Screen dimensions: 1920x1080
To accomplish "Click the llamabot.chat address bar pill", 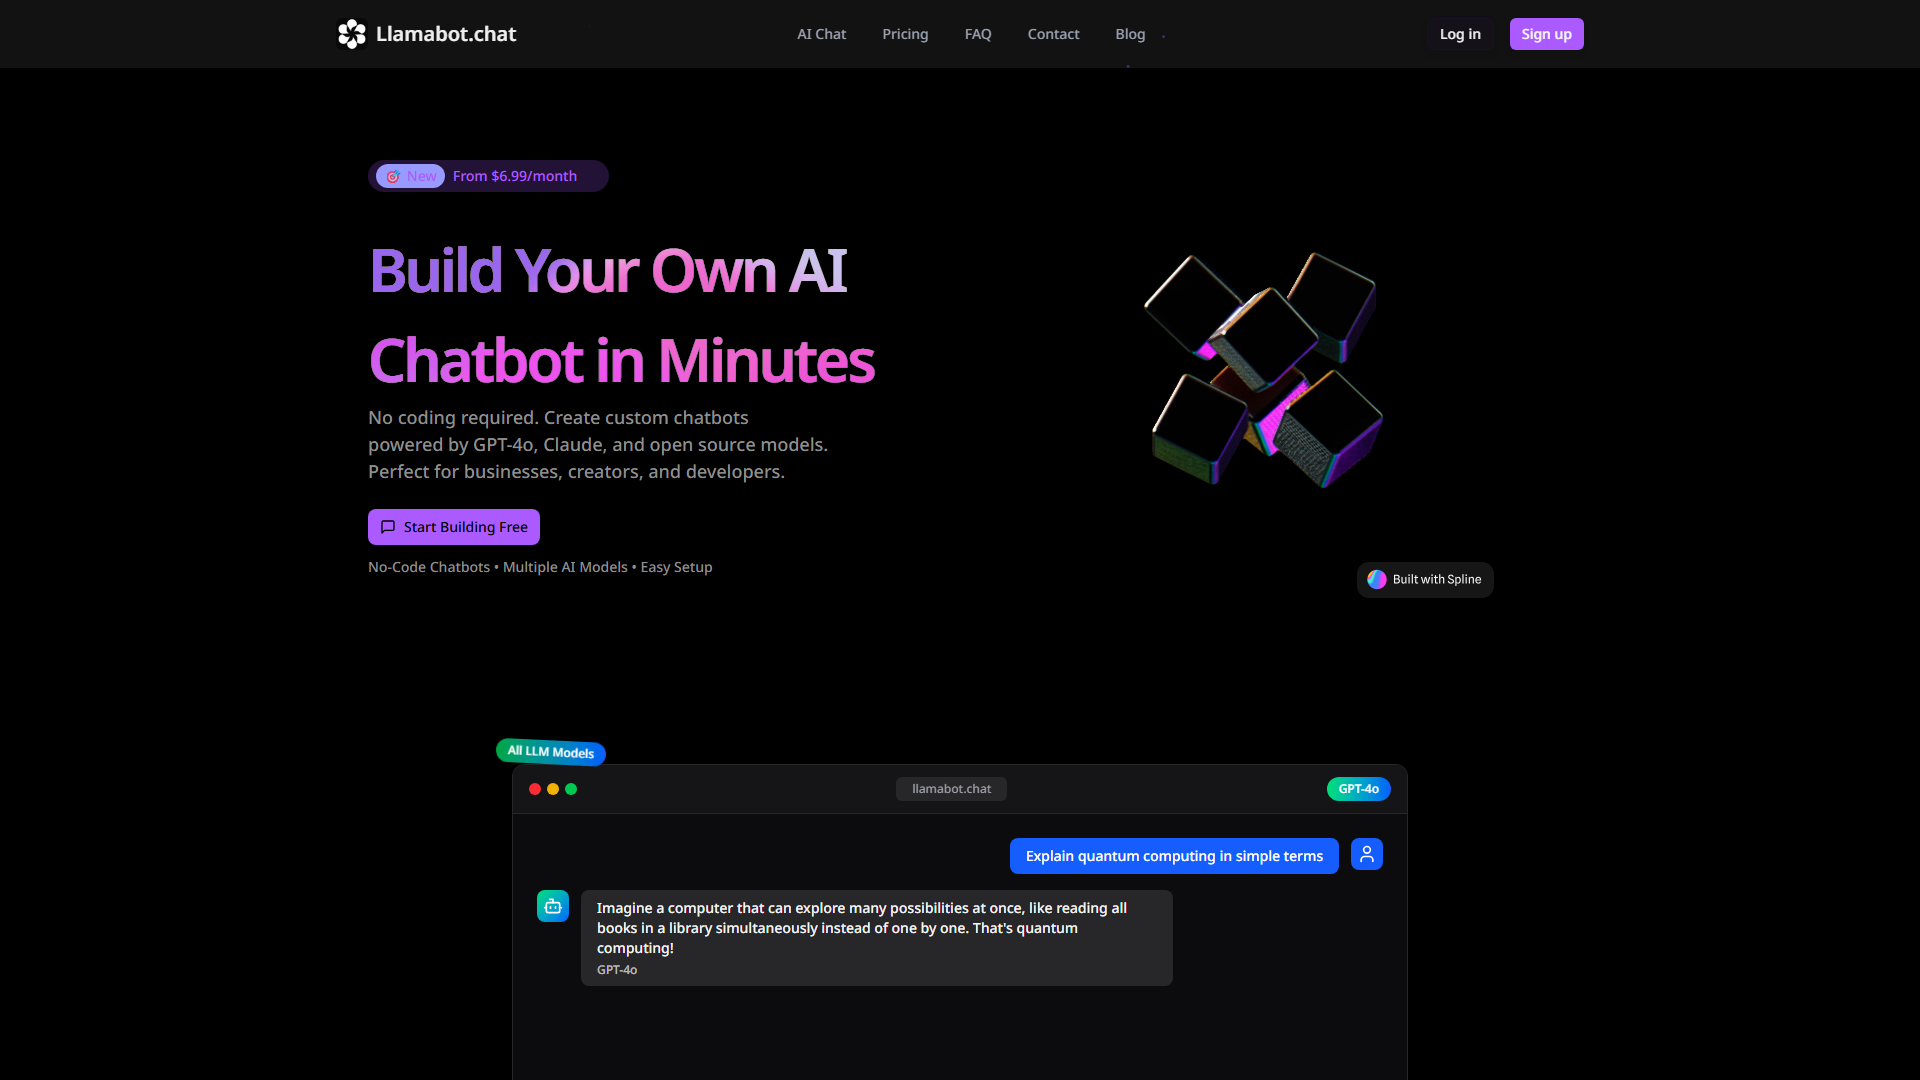I will click(951, 789).
